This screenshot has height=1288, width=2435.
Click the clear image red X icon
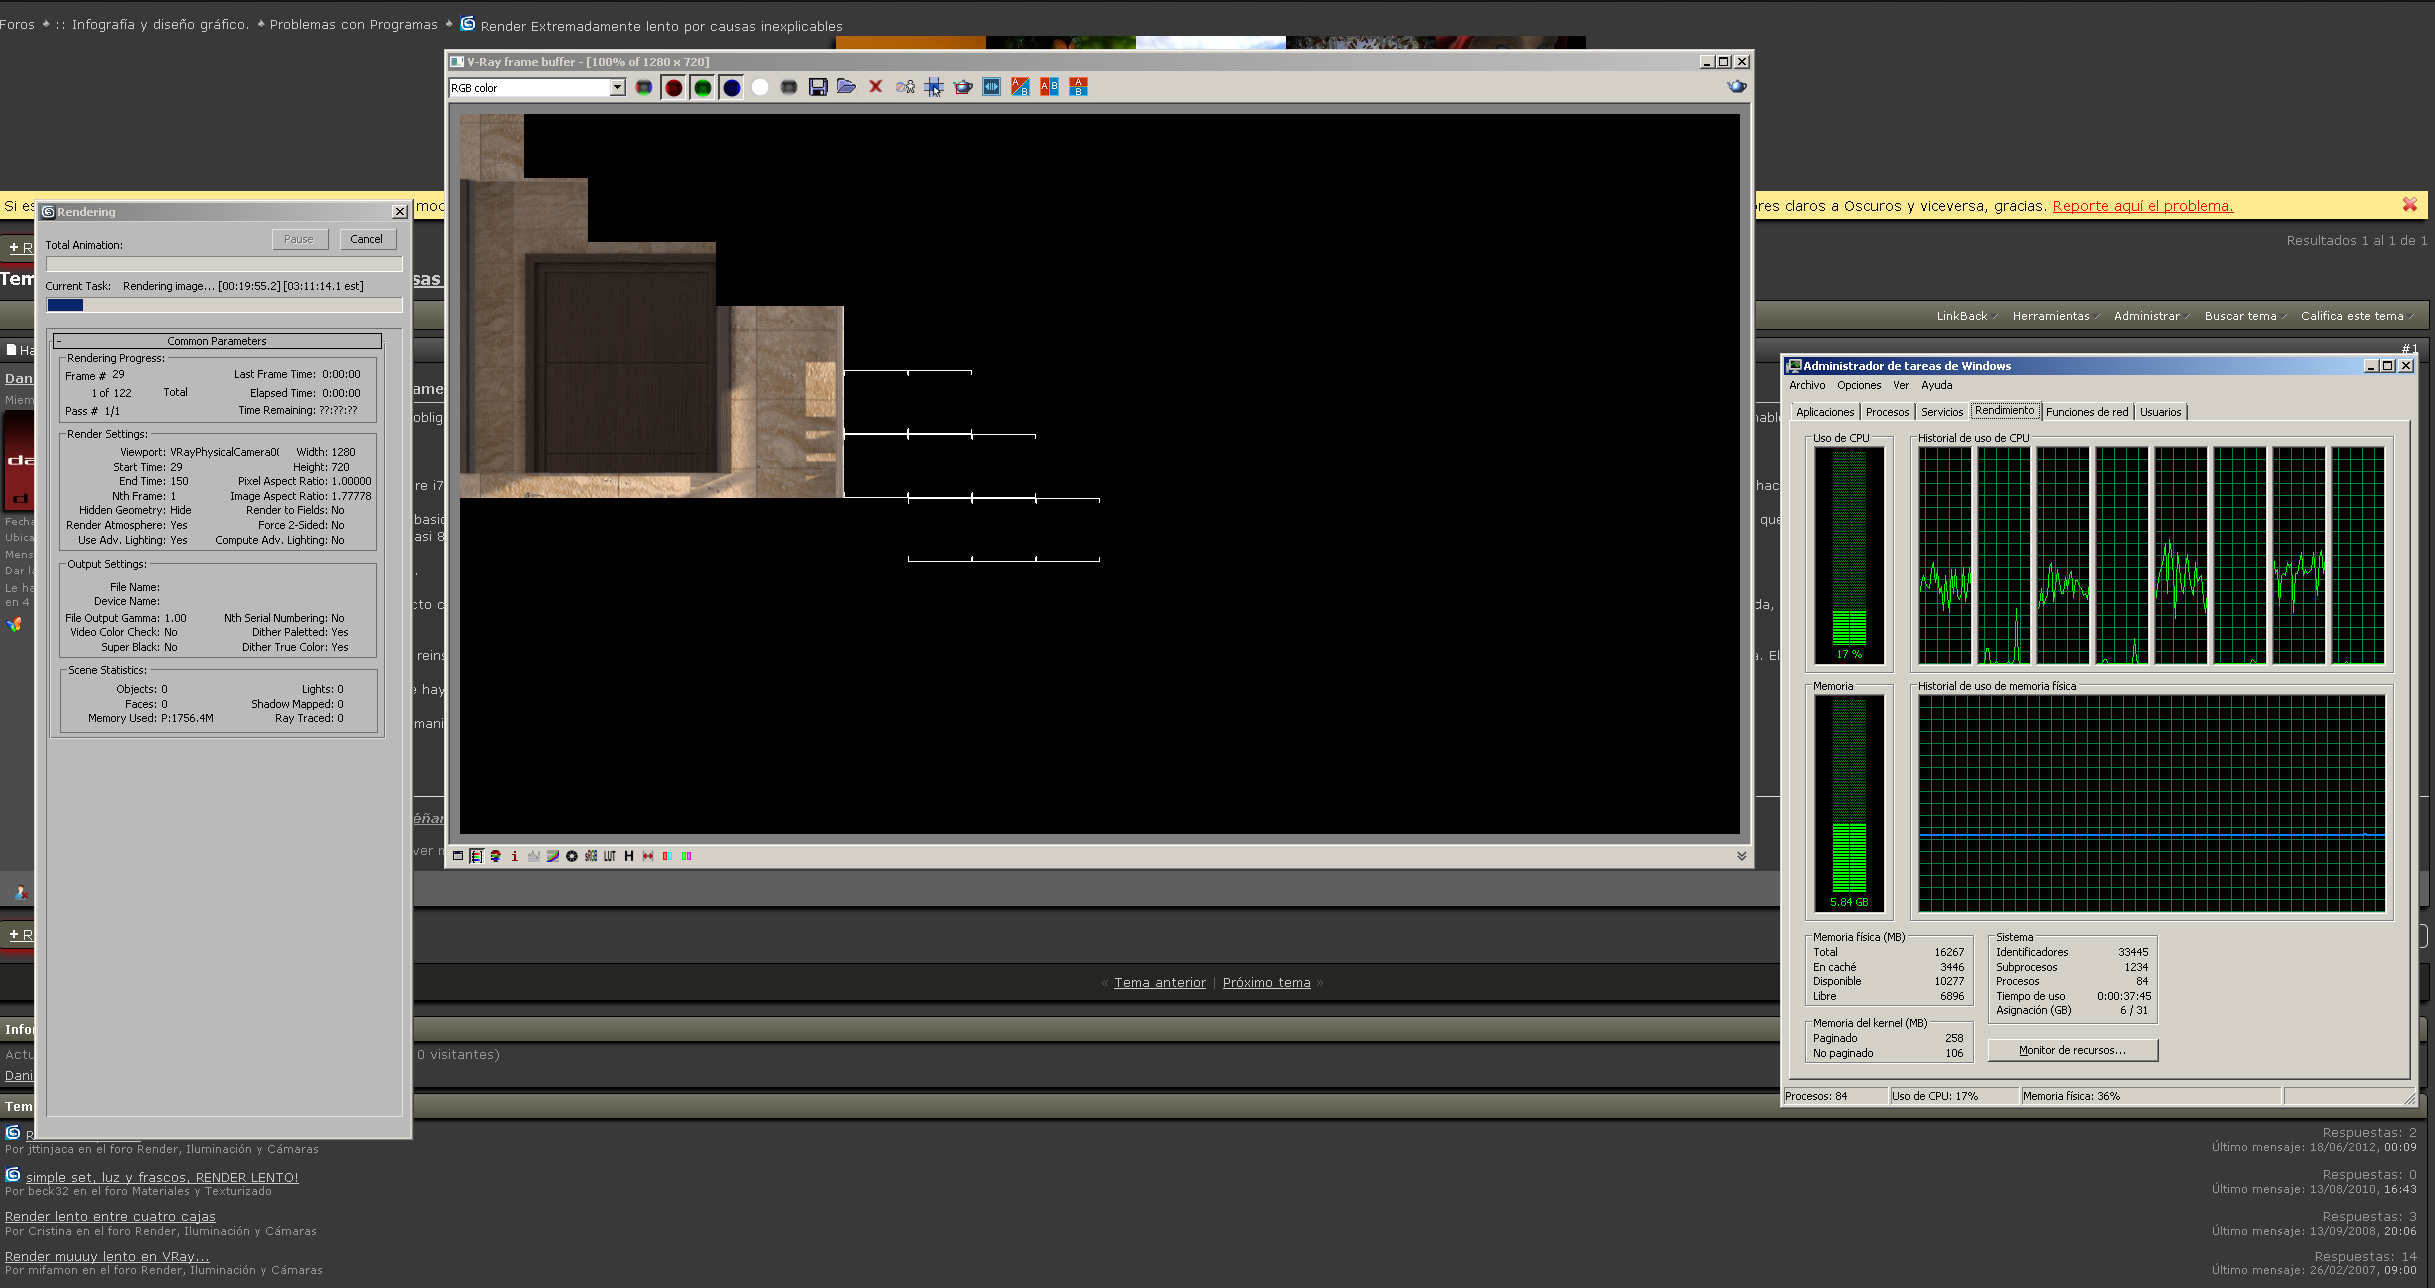875,87
